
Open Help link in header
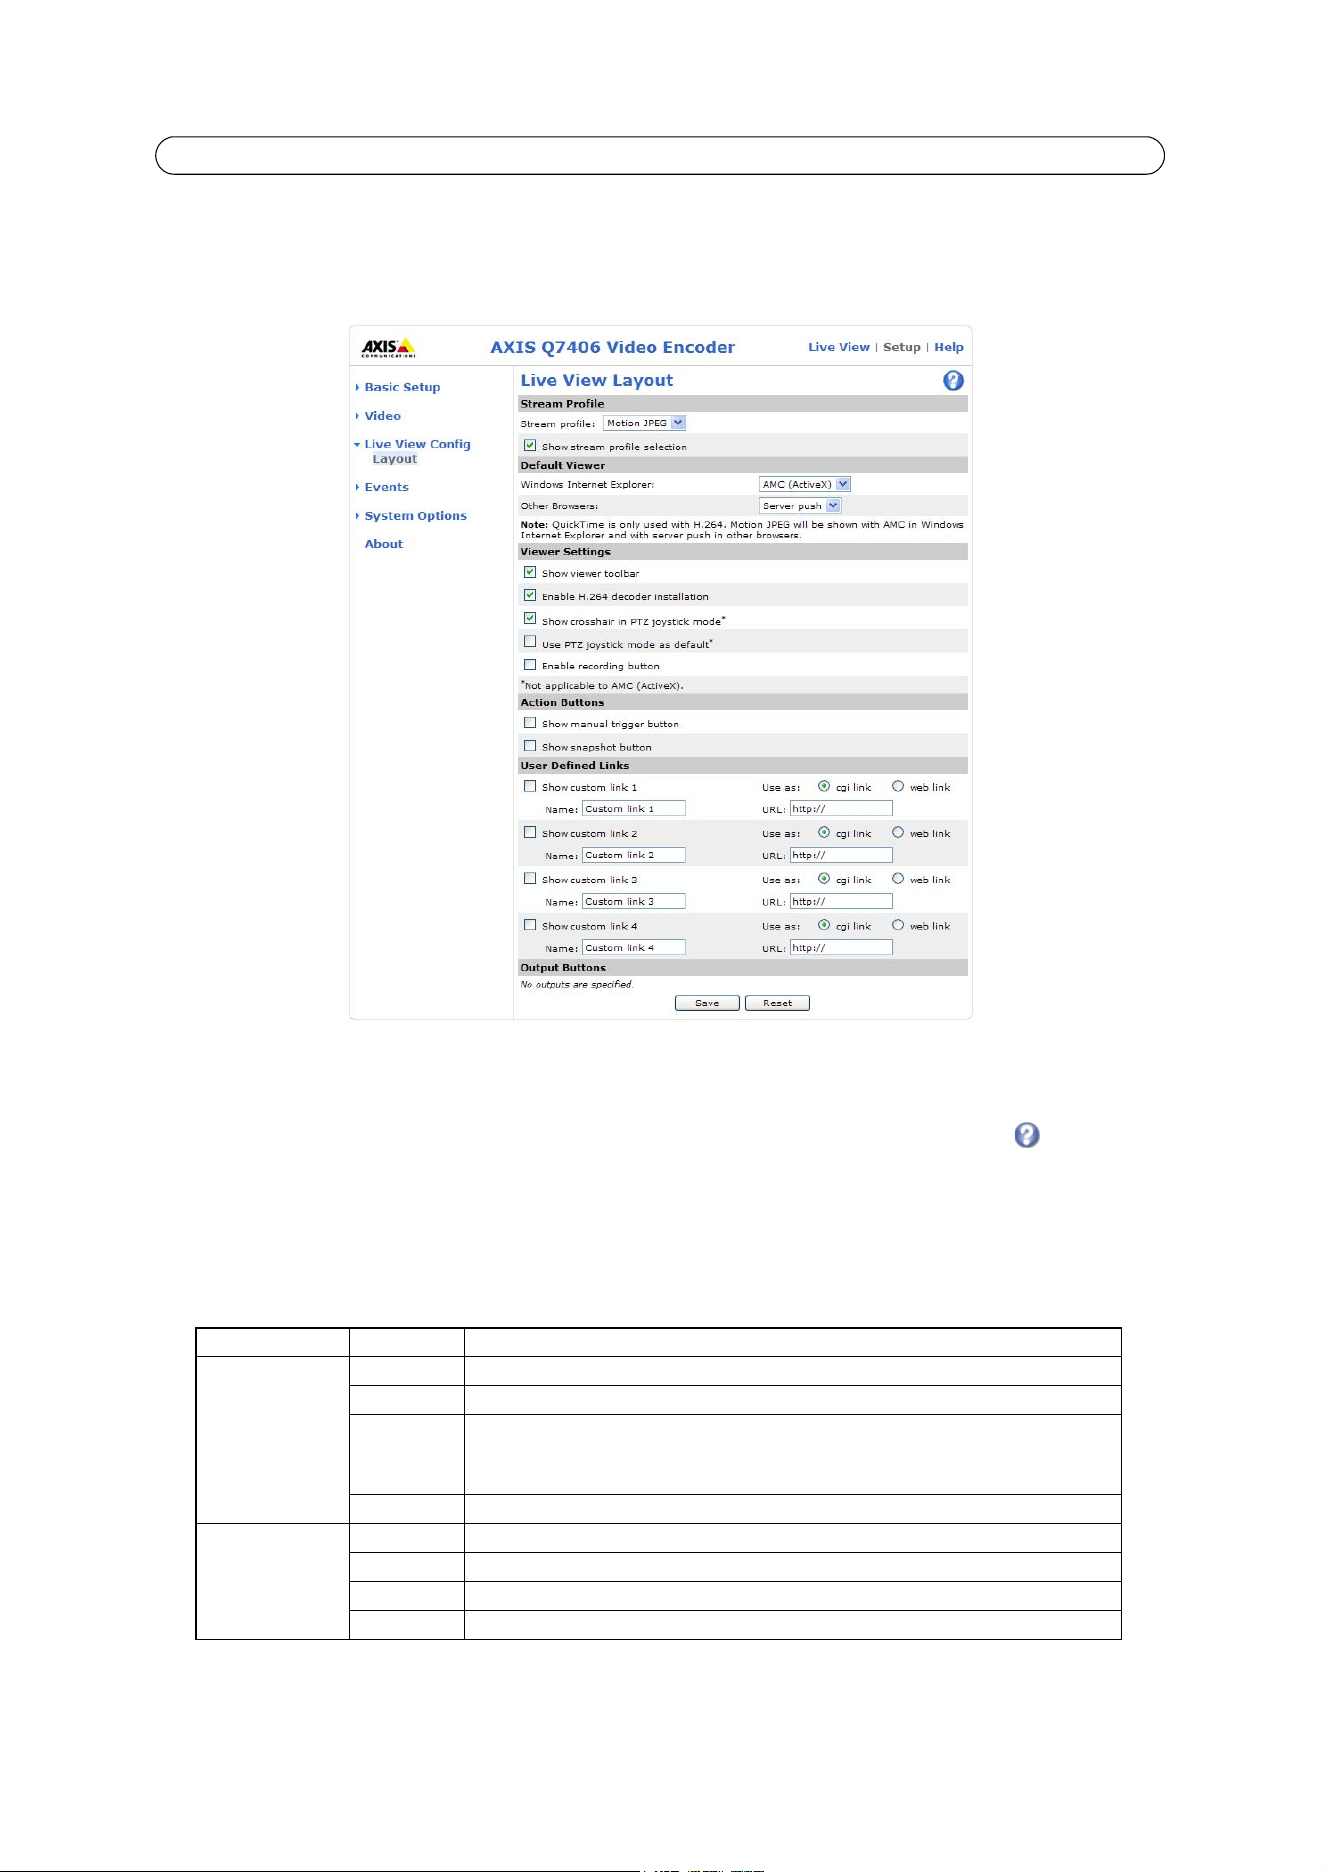point(949,347)
